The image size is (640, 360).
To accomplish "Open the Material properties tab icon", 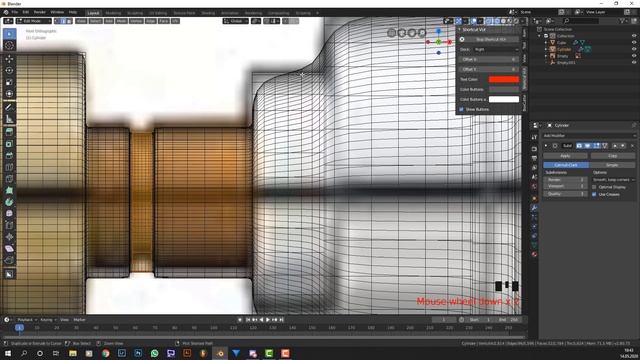I will 534,254.
